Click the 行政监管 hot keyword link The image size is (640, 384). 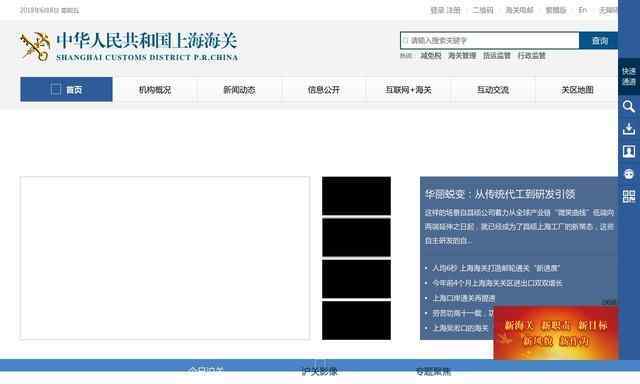pos(531,55)
